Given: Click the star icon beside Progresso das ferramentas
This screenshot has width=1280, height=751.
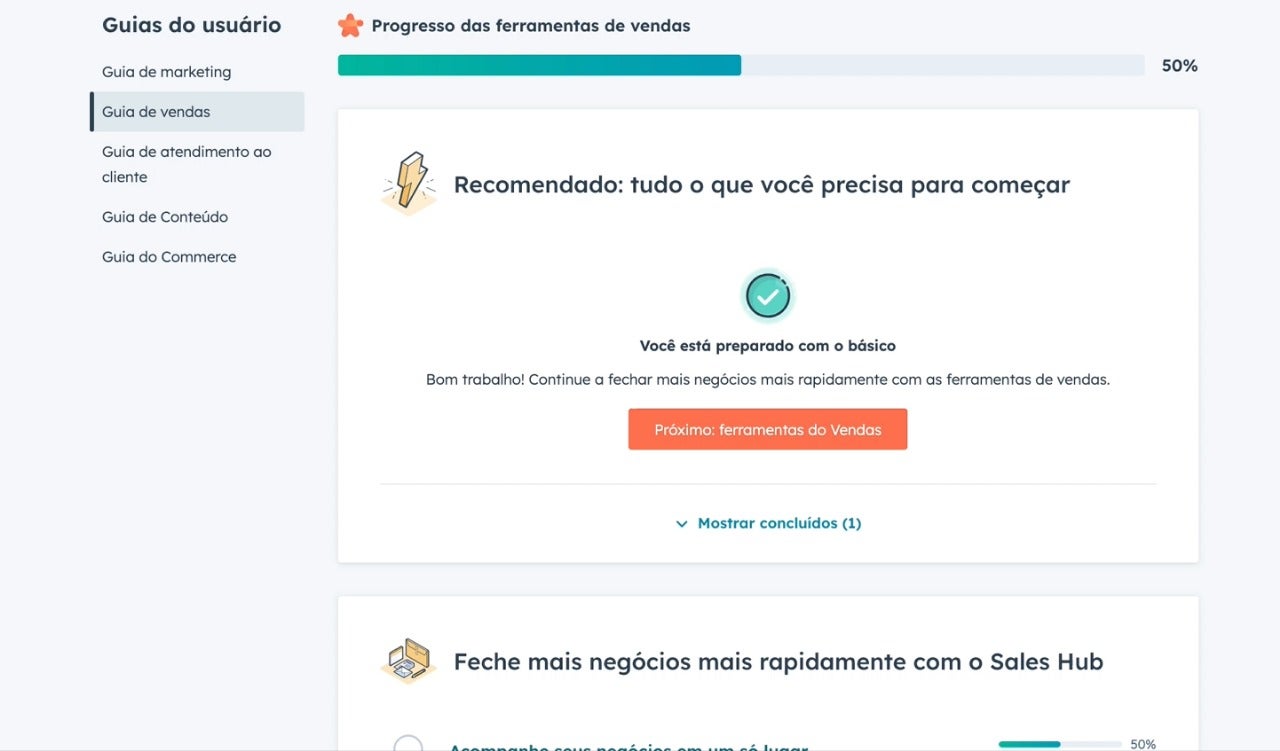Looking at the screenshot, I should pos(350,26).
